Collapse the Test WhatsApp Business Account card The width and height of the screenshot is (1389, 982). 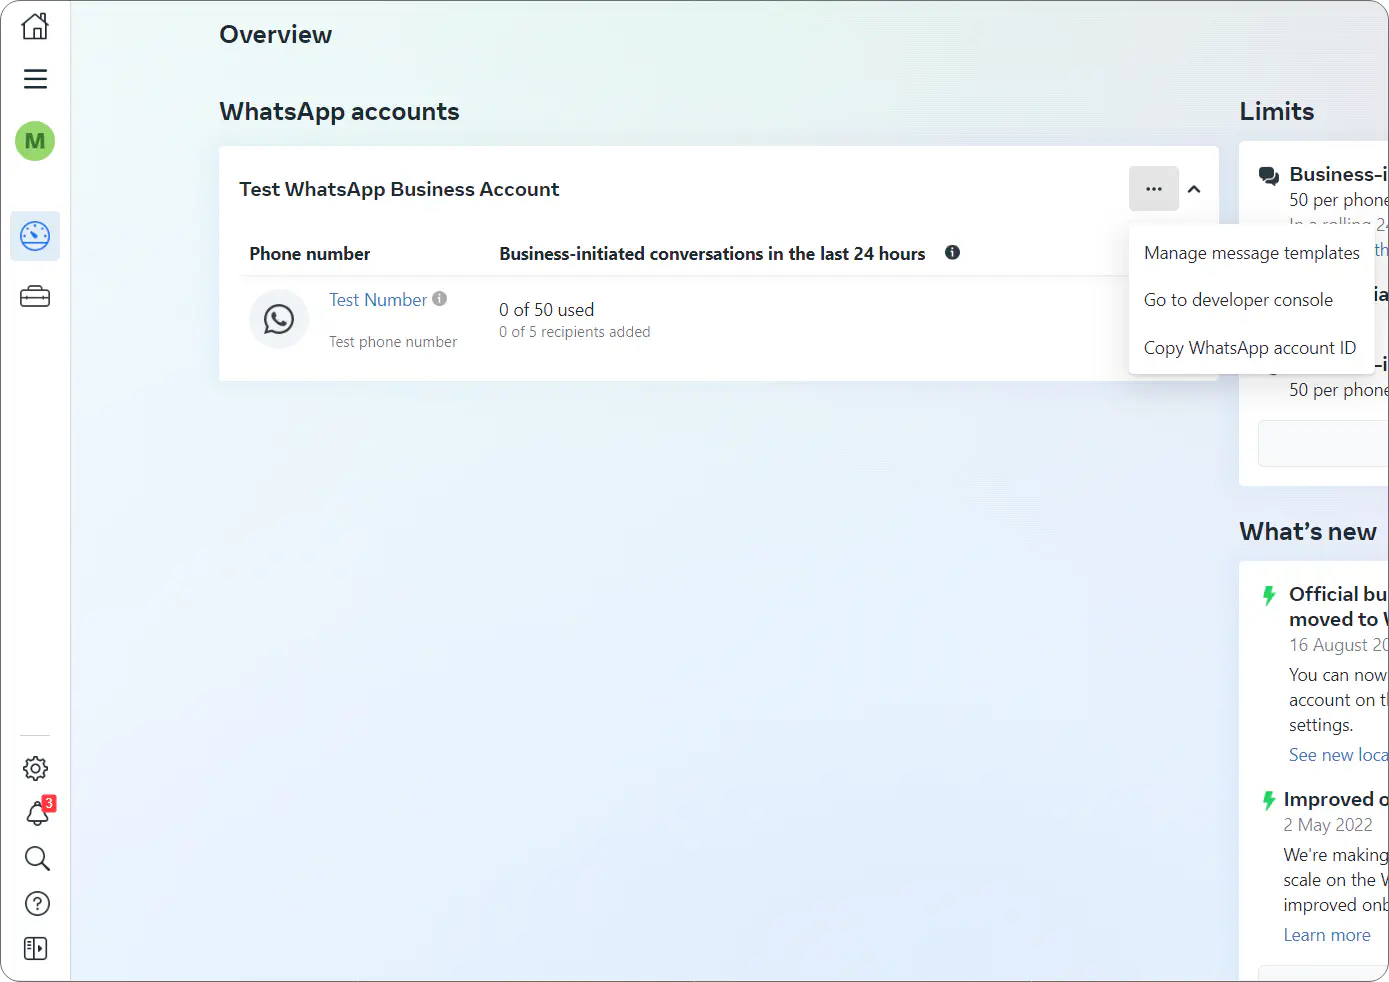click(1194, 188)
